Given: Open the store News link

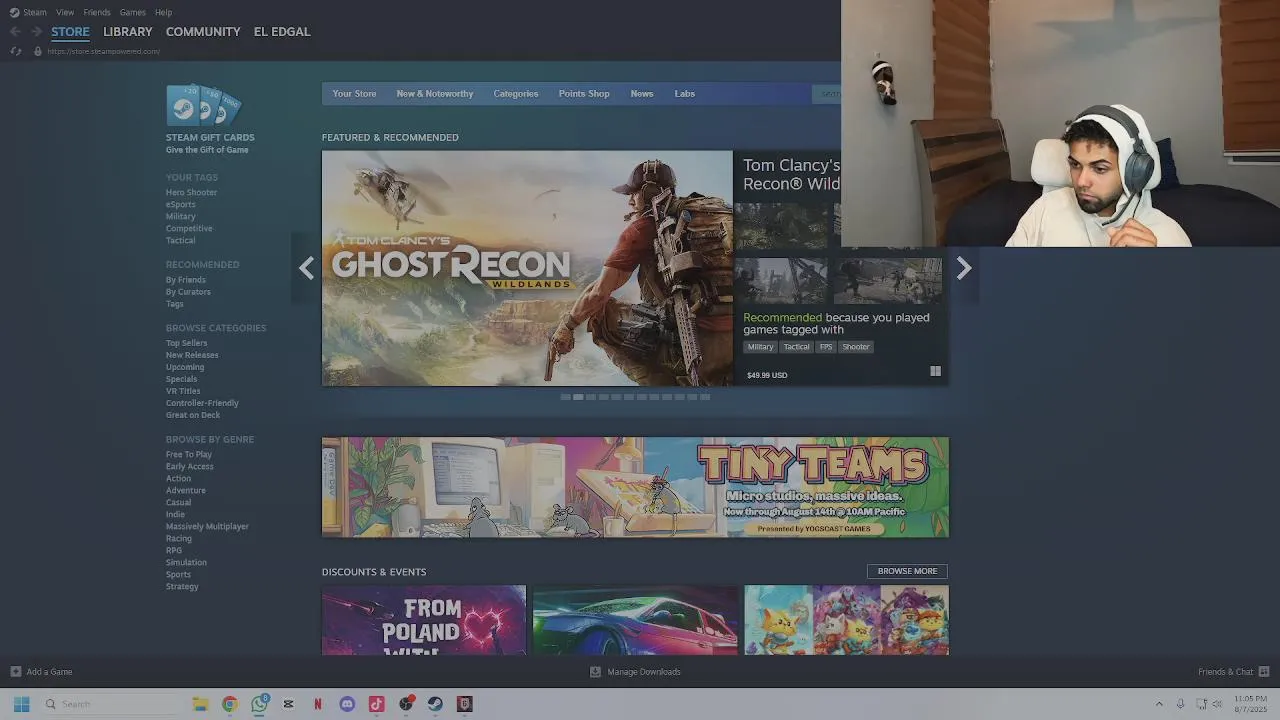Looking at the screenshot, I should tap(642, 94).
